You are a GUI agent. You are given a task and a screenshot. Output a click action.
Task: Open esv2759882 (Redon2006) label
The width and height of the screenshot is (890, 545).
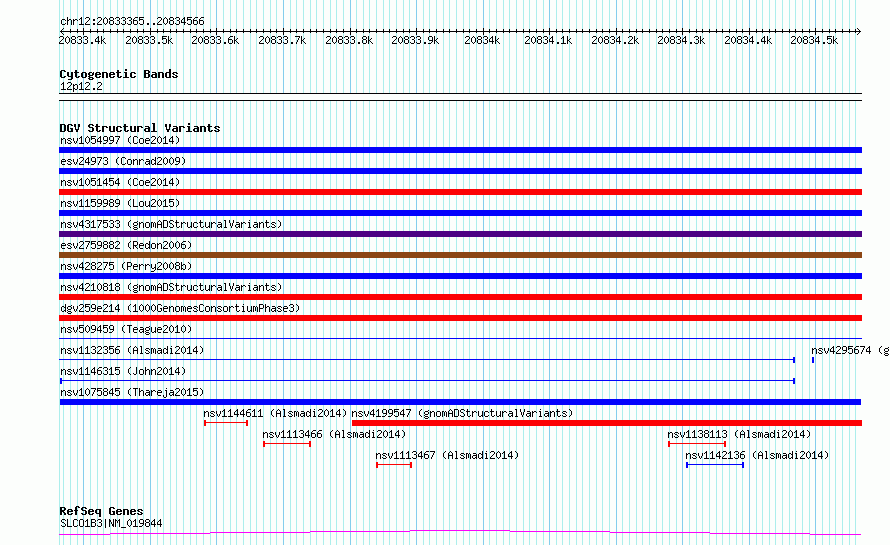(x=126, y=245)
